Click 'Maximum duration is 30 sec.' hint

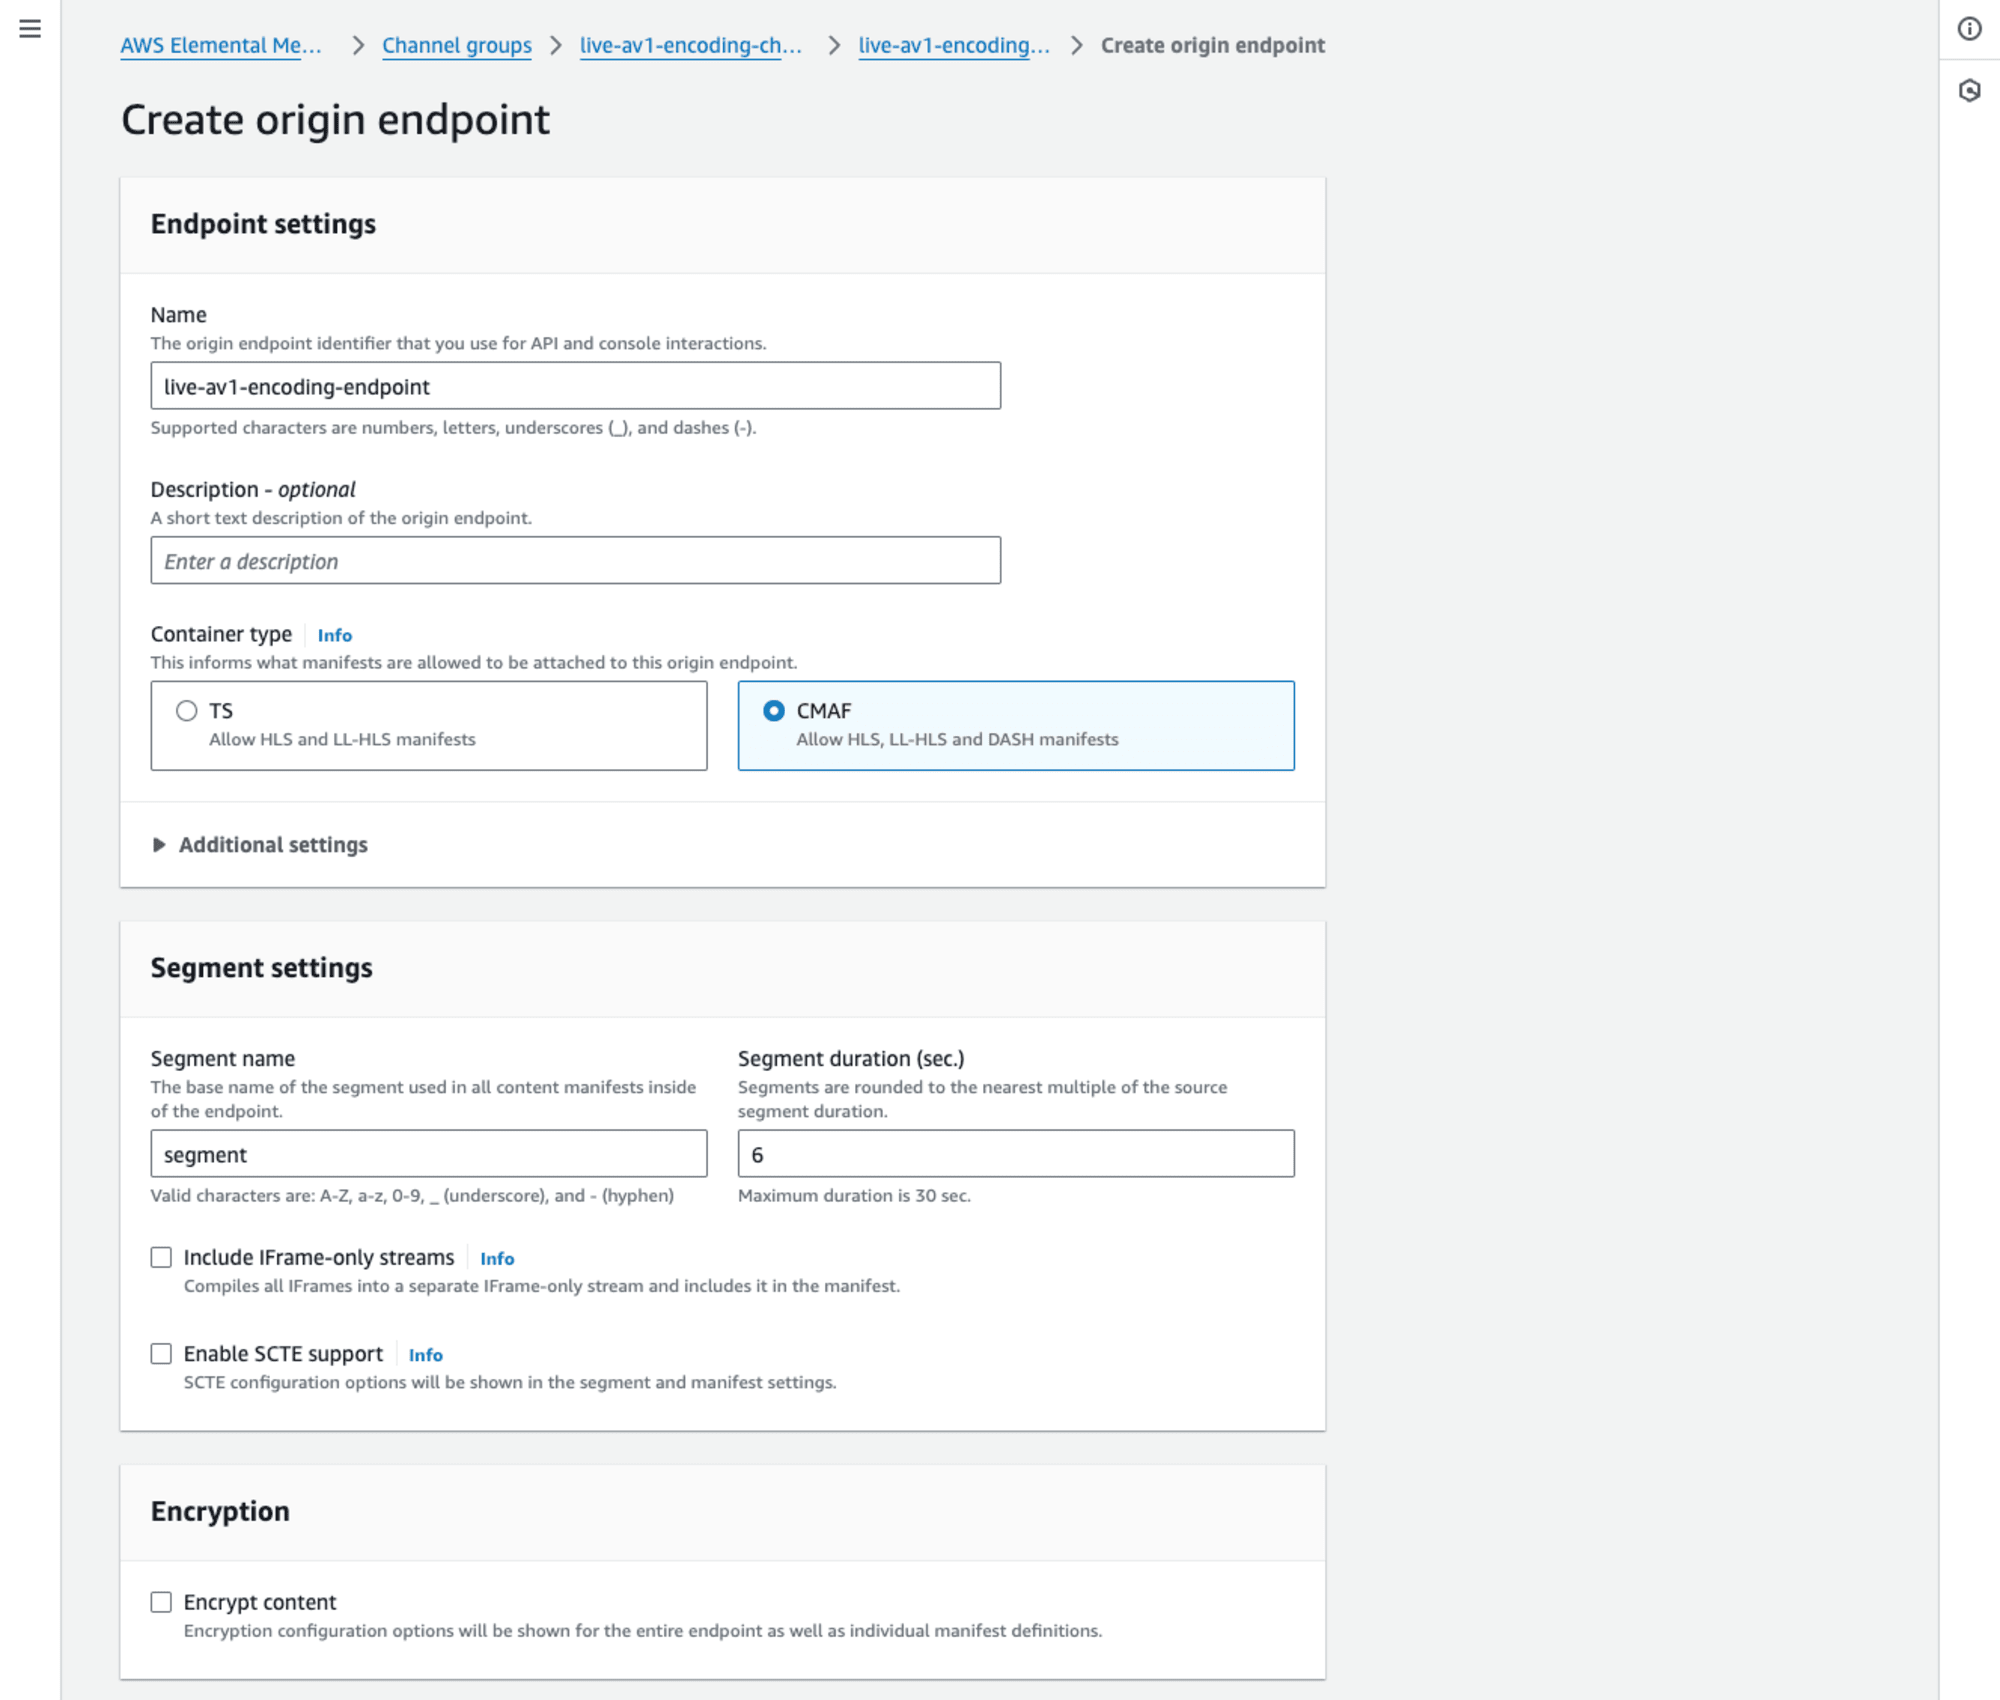[x=854, y=1195]
